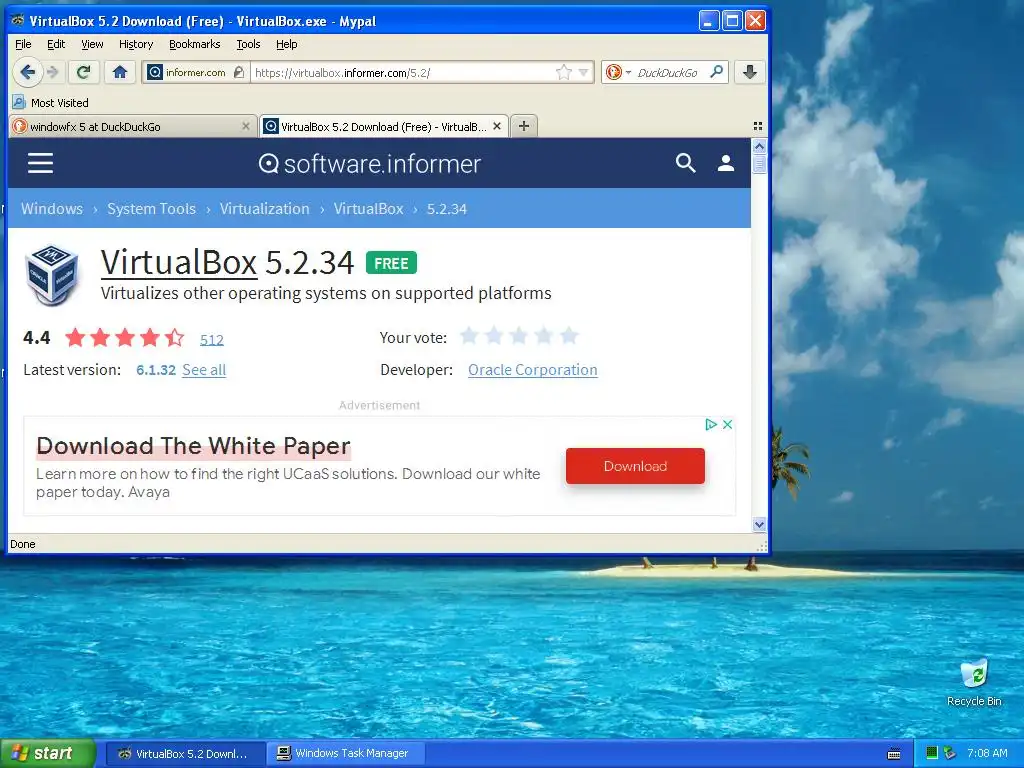This screenshot has height=768, width=1024.
Task: Bookmark this page with the star icon
Action: tap(564, 72)
